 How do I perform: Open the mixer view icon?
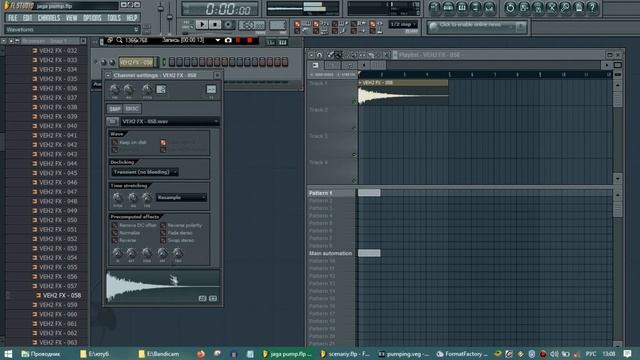coord(489,7)
